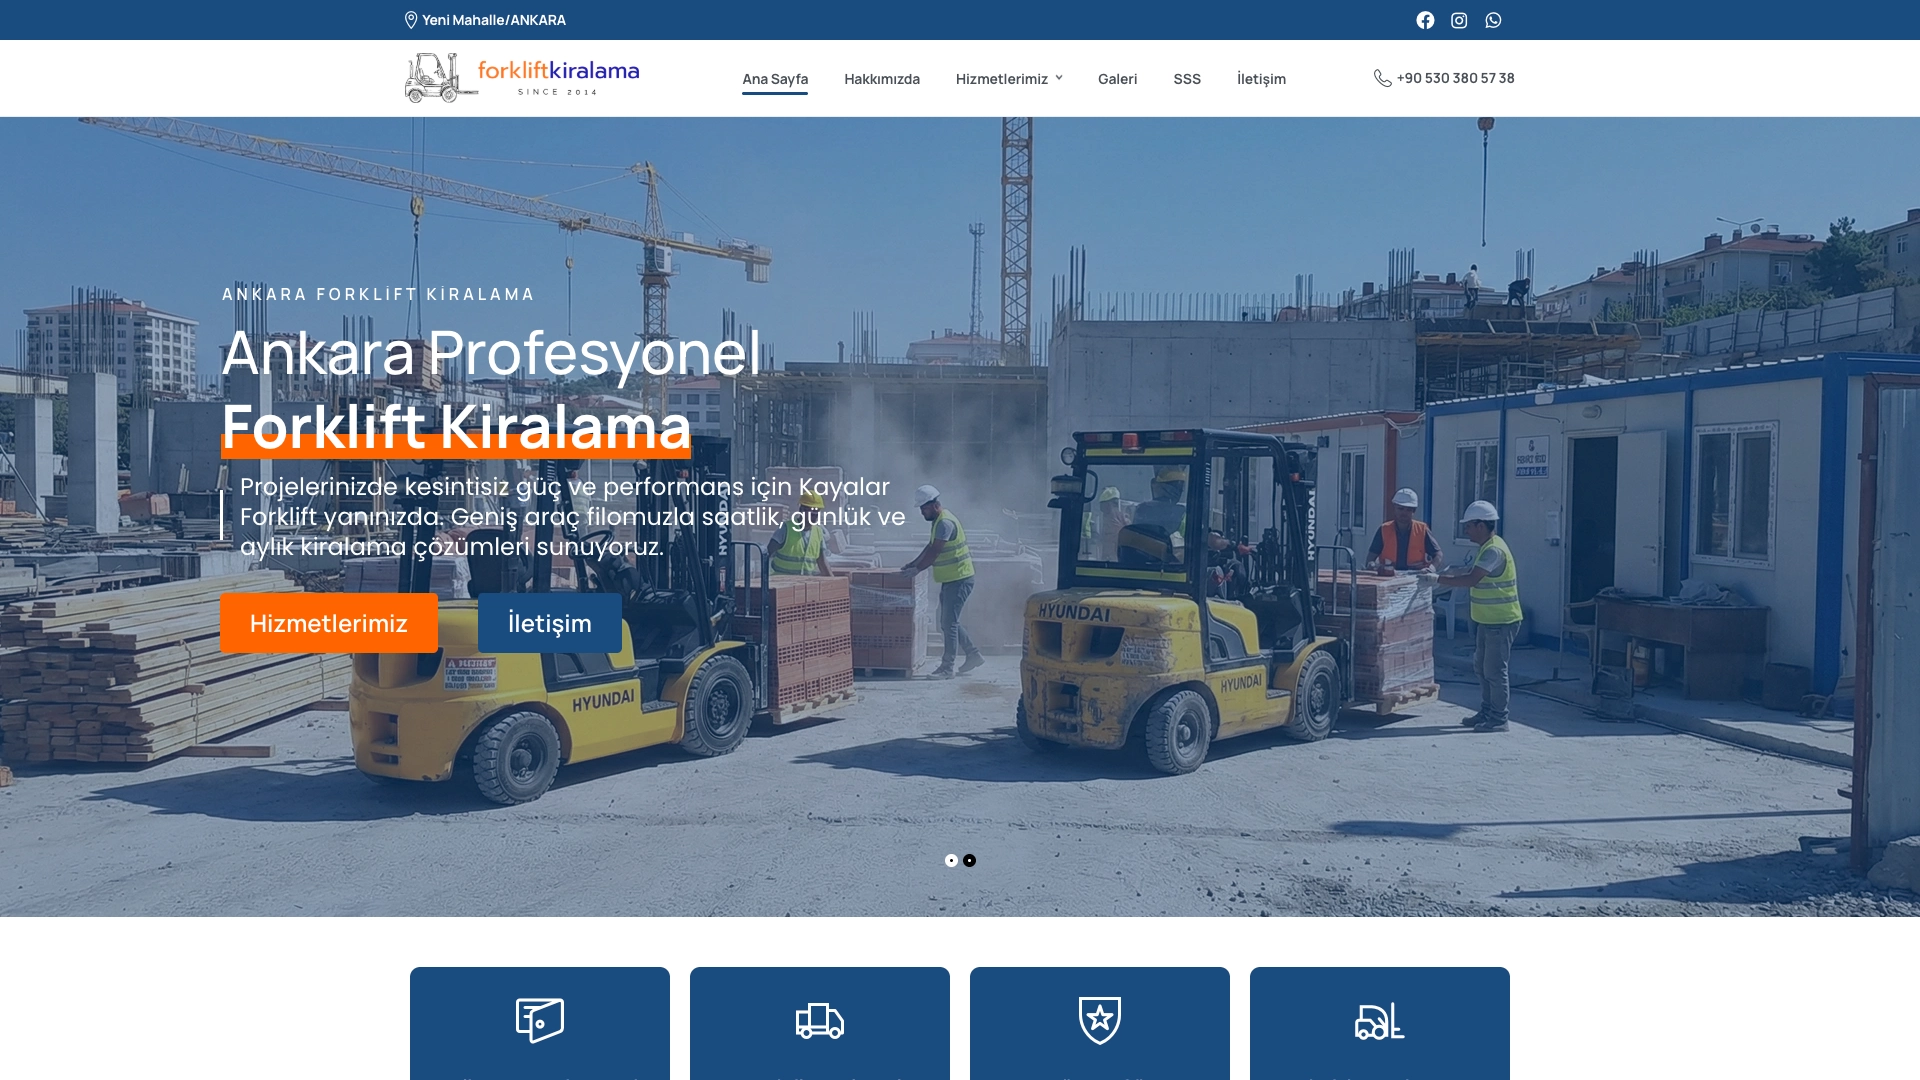Viewport: 1920px width, 1080px height.
Task: Open the SSS menu link
Action: [1187, 79]
